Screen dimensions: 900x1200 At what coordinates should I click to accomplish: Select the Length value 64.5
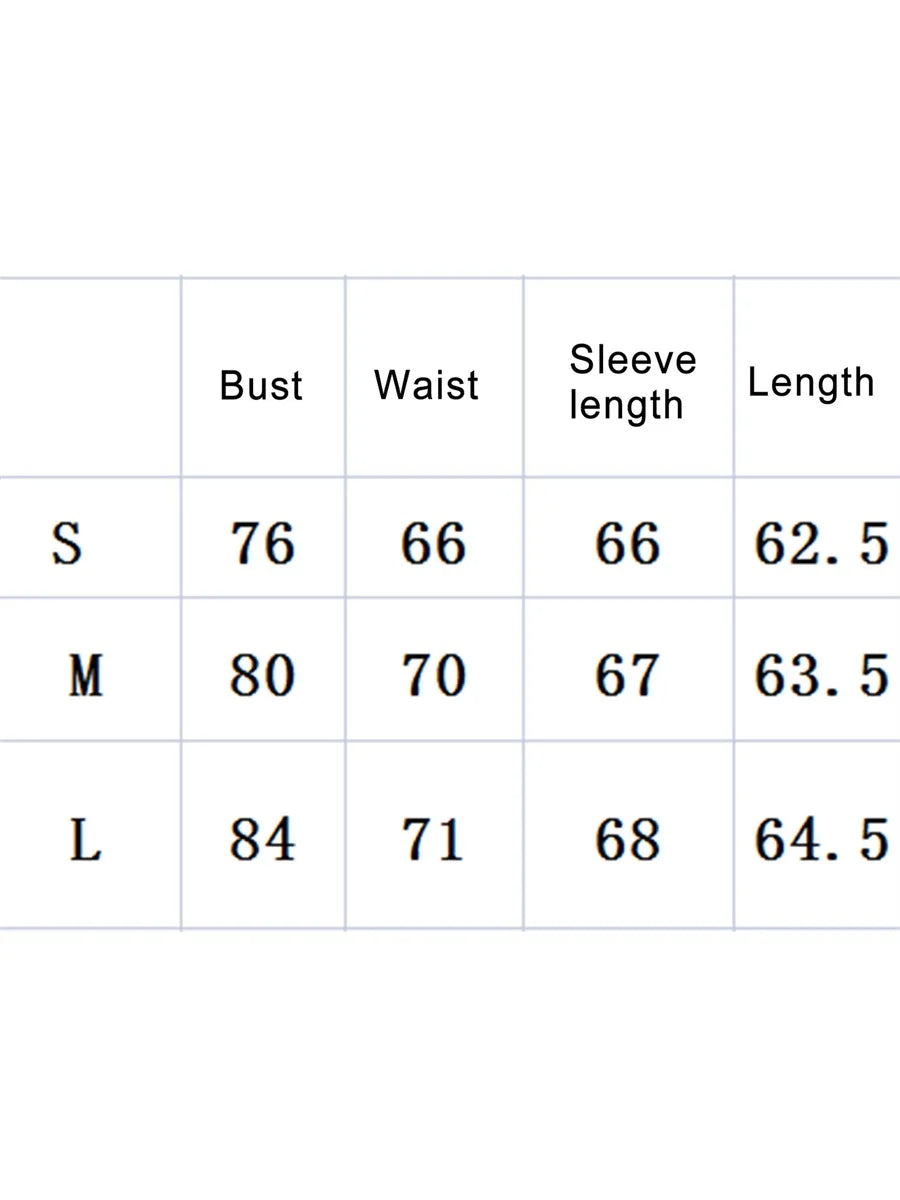[x=820, y=840]
